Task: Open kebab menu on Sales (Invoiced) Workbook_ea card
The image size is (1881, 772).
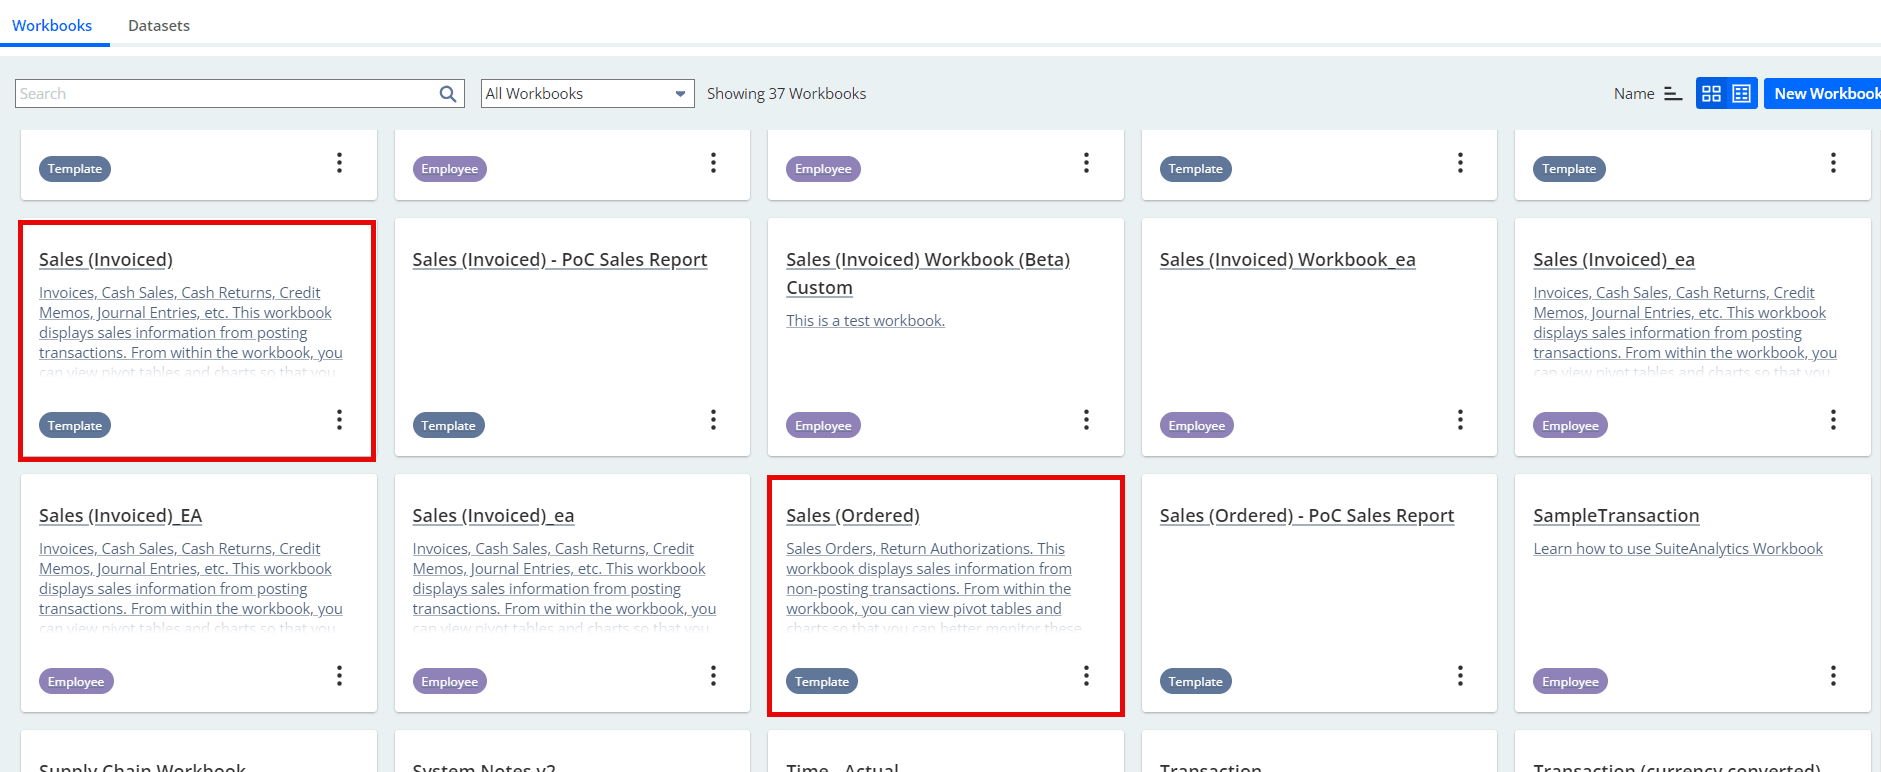Action: coord(1460,419)
